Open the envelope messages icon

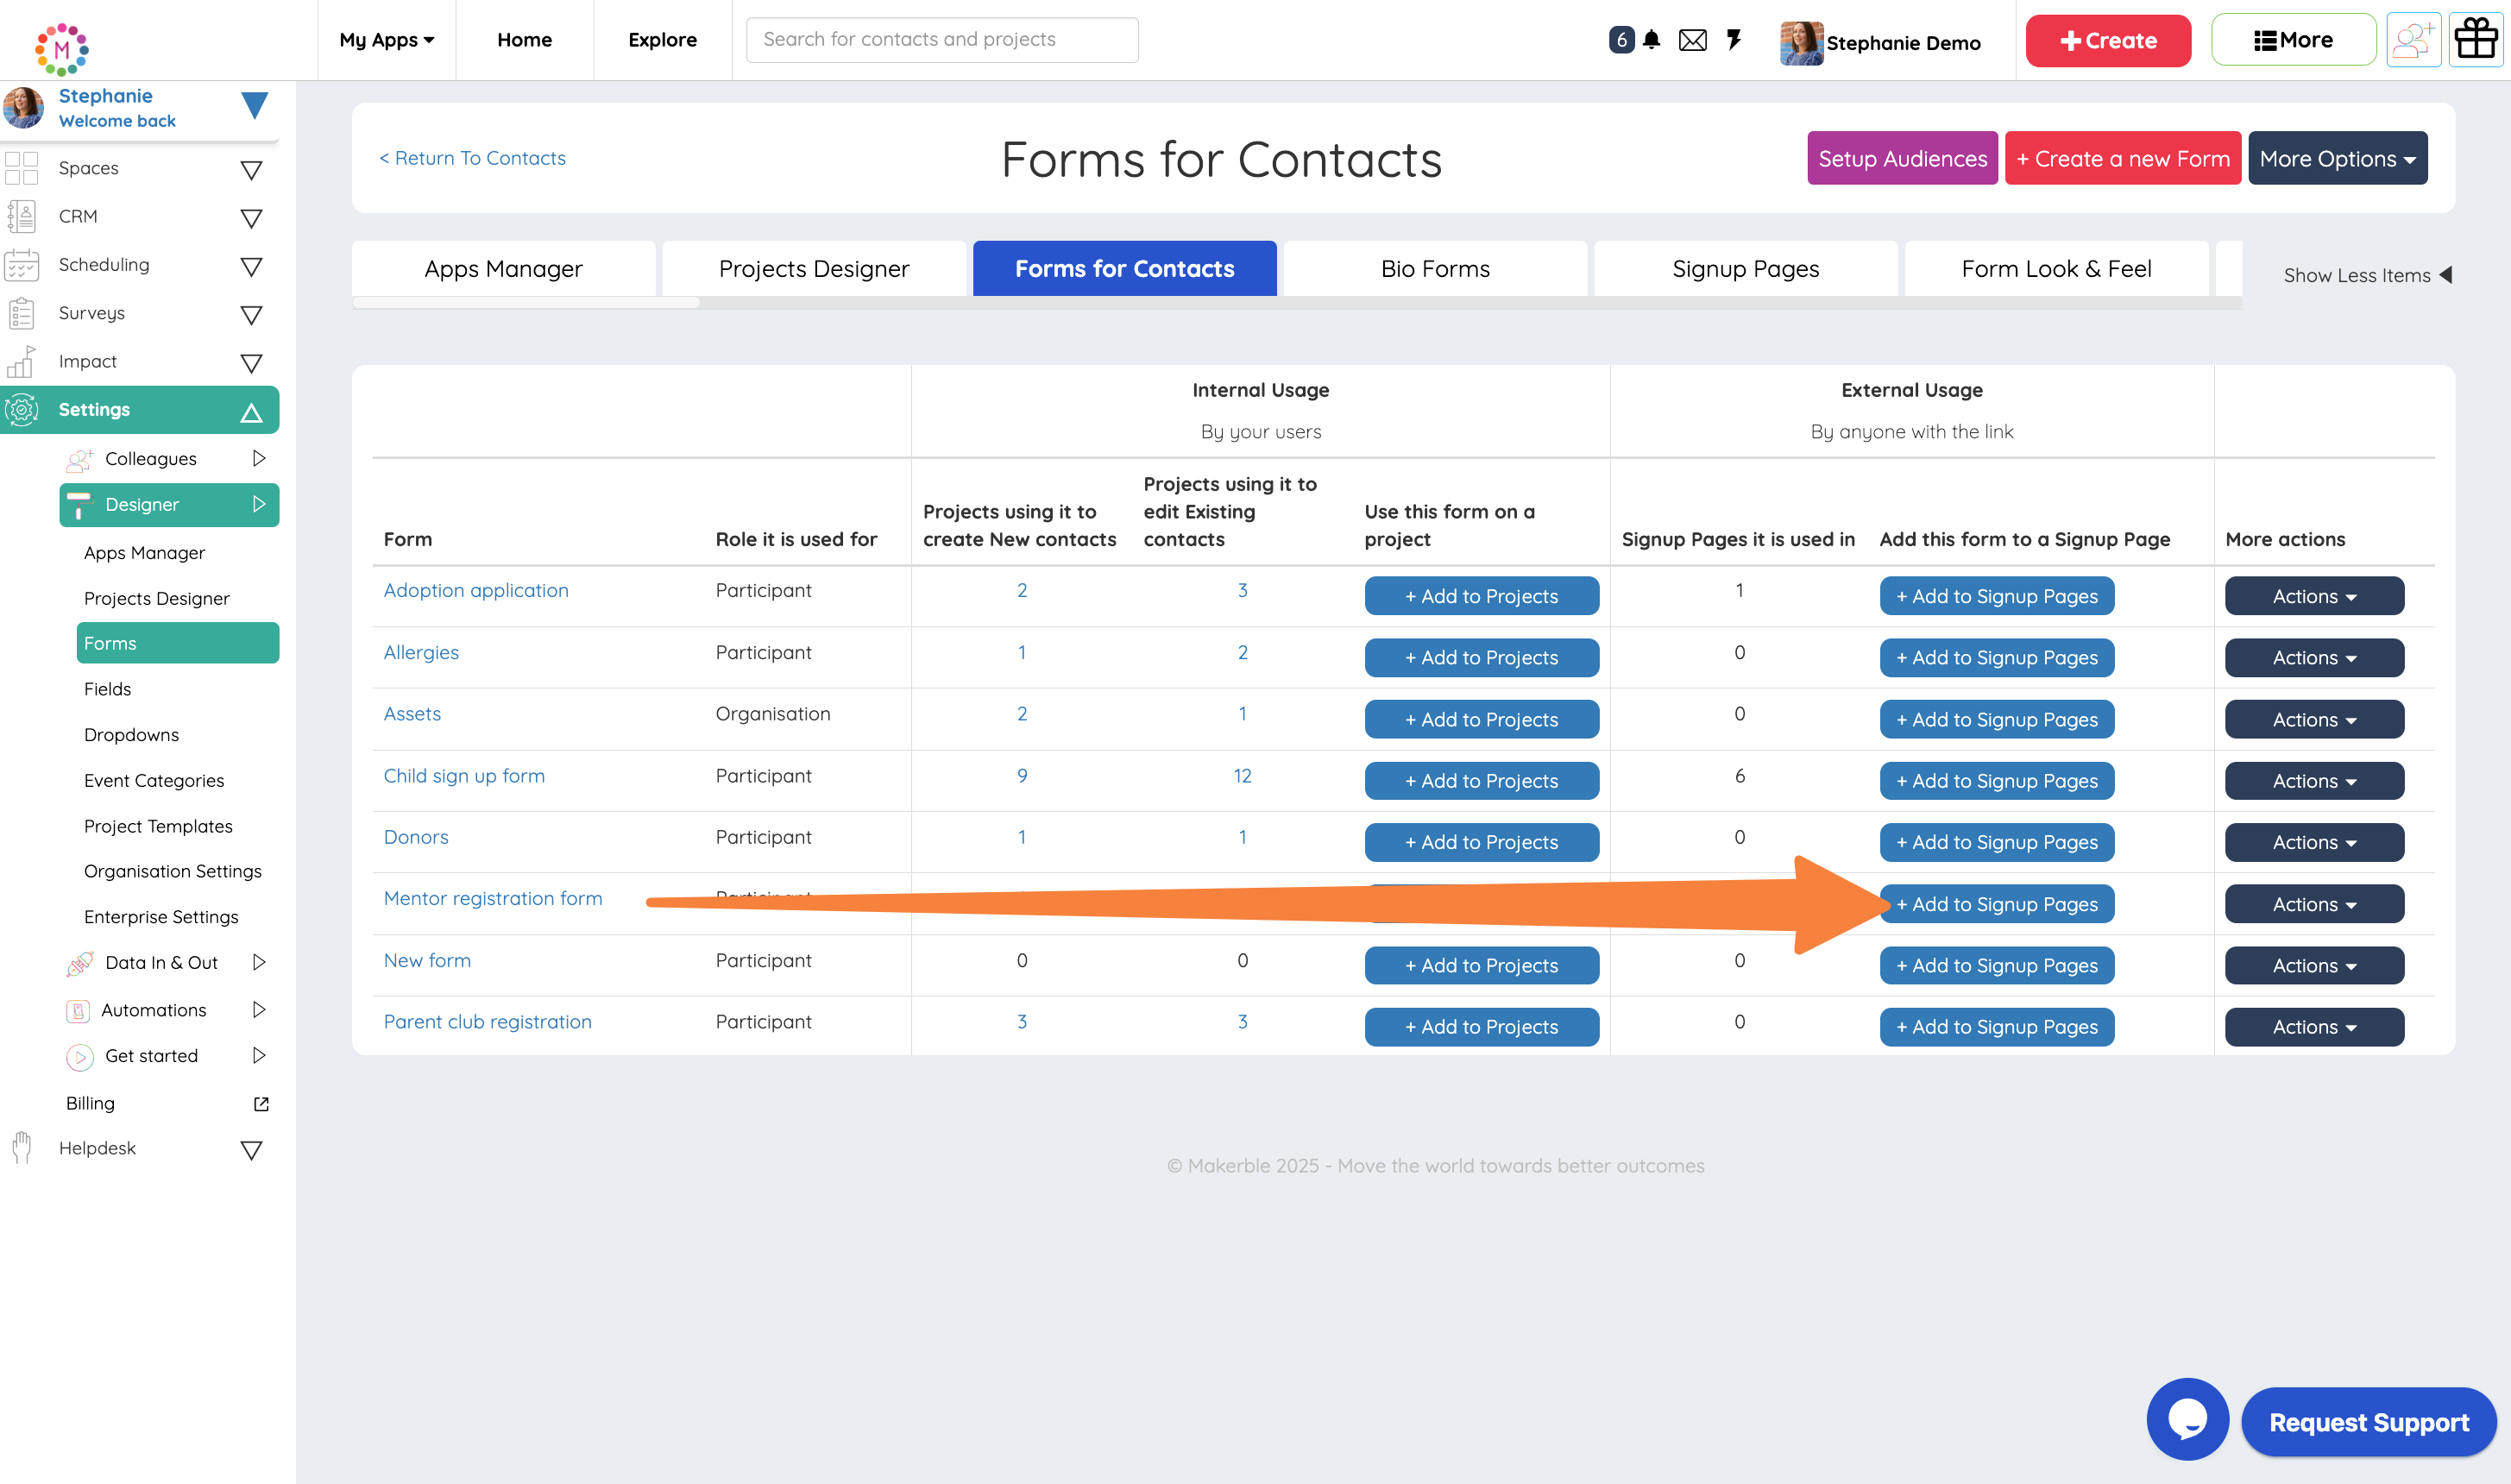1692,40
